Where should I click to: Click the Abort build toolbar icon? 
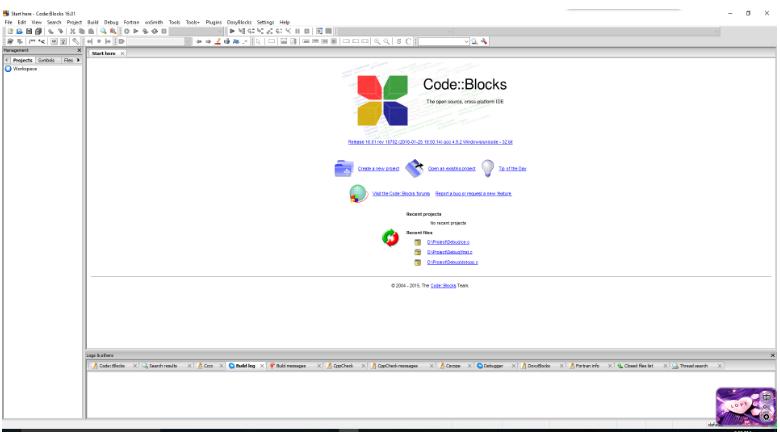pos(164,31)
